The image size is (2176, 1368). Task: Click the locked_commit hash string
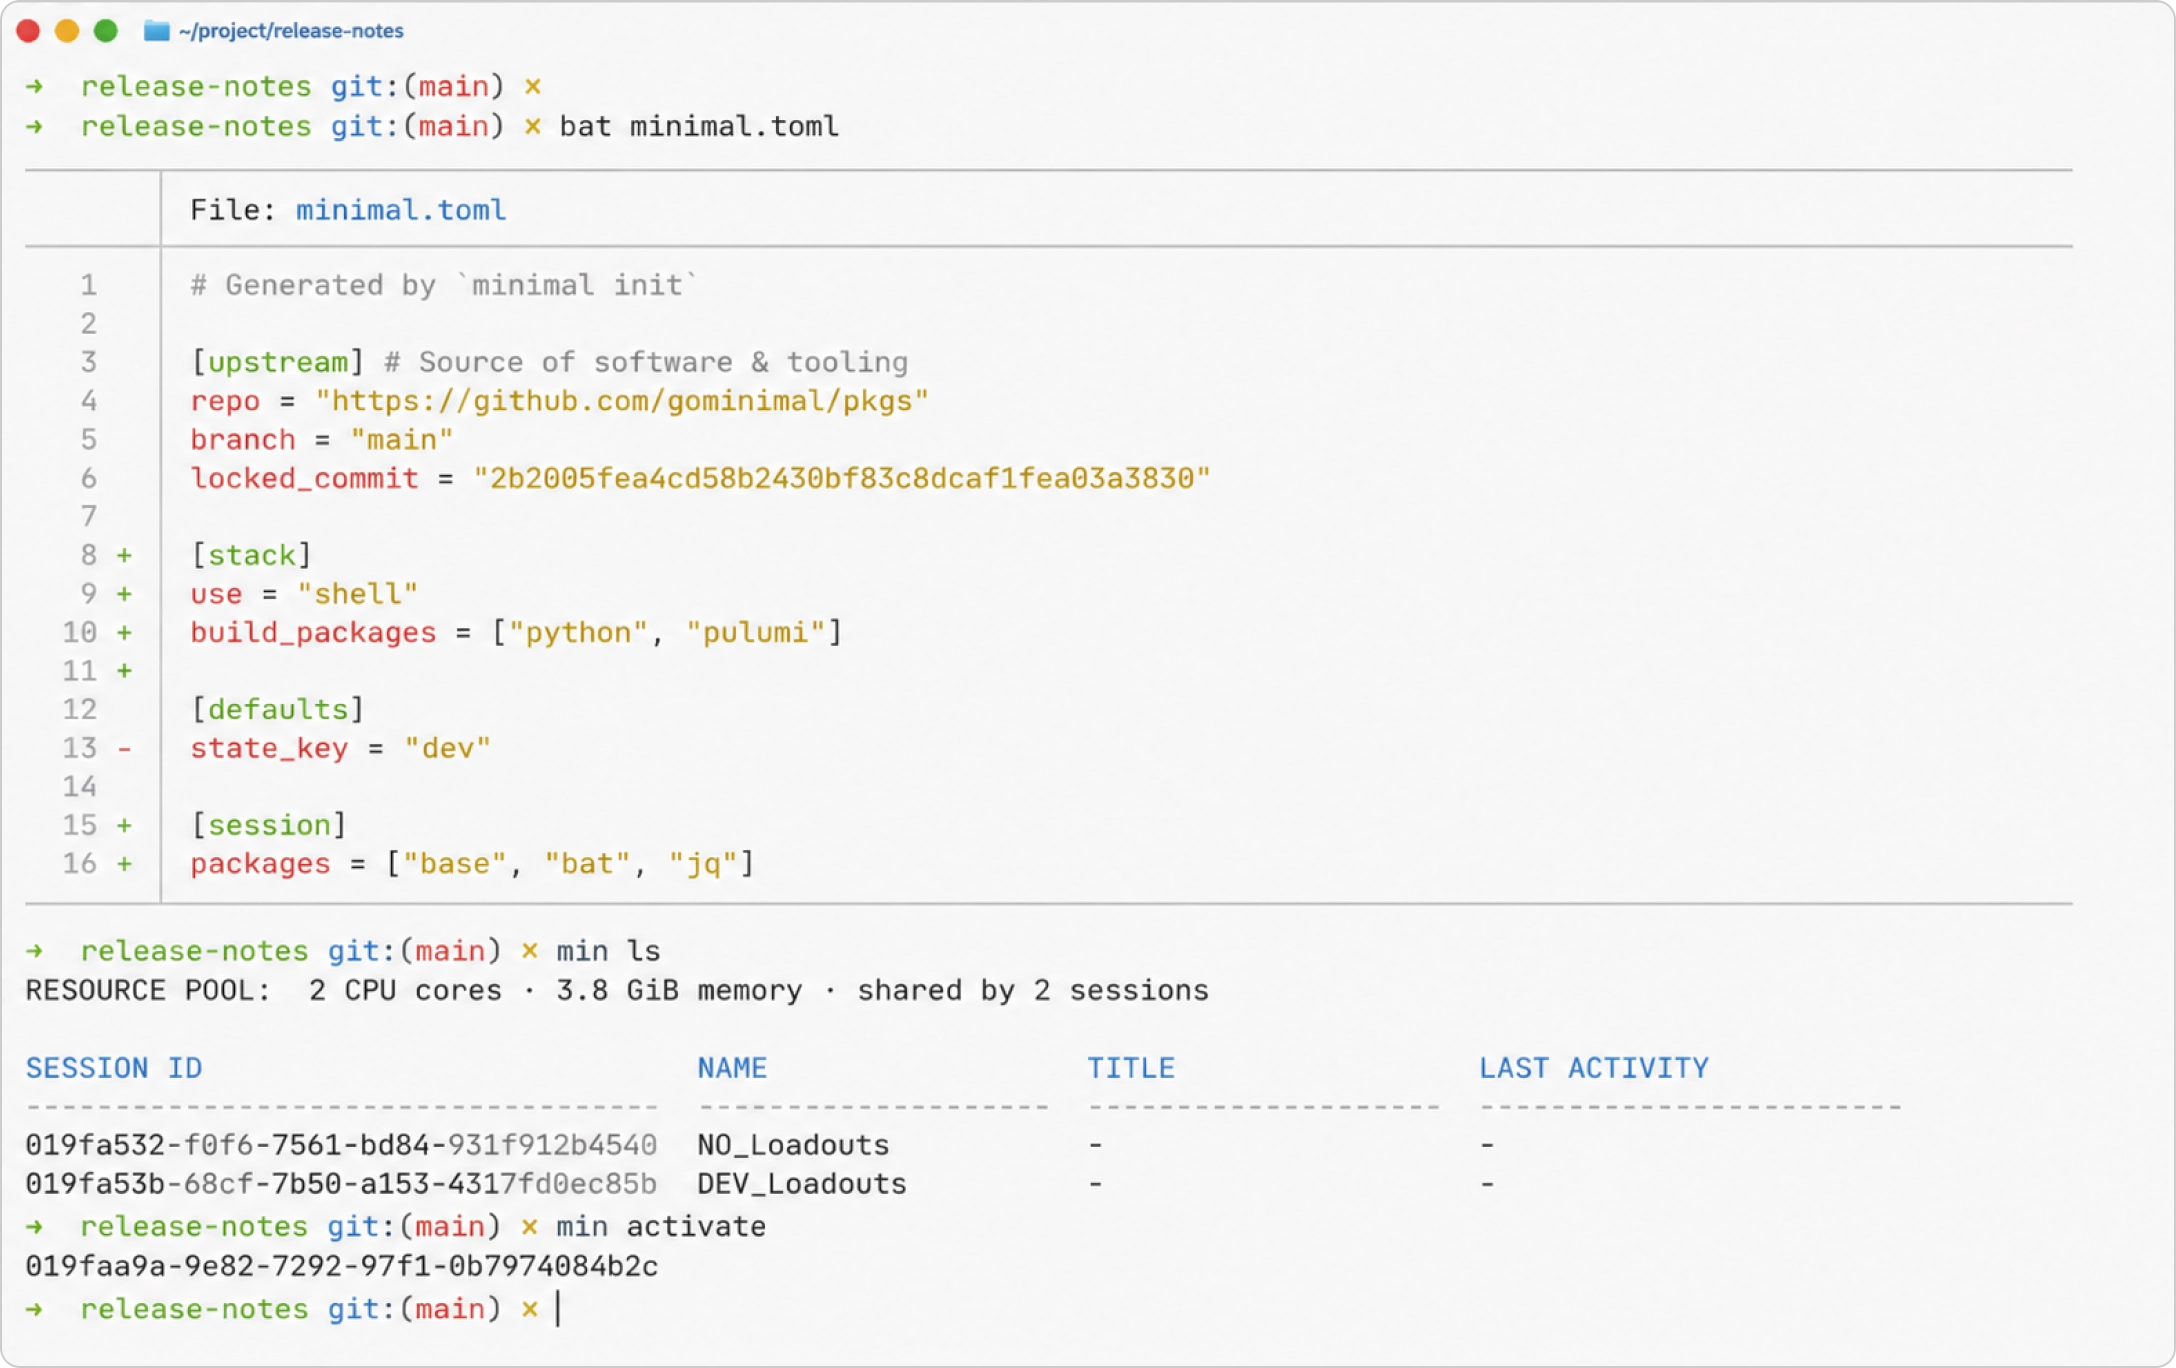(842, 478)
